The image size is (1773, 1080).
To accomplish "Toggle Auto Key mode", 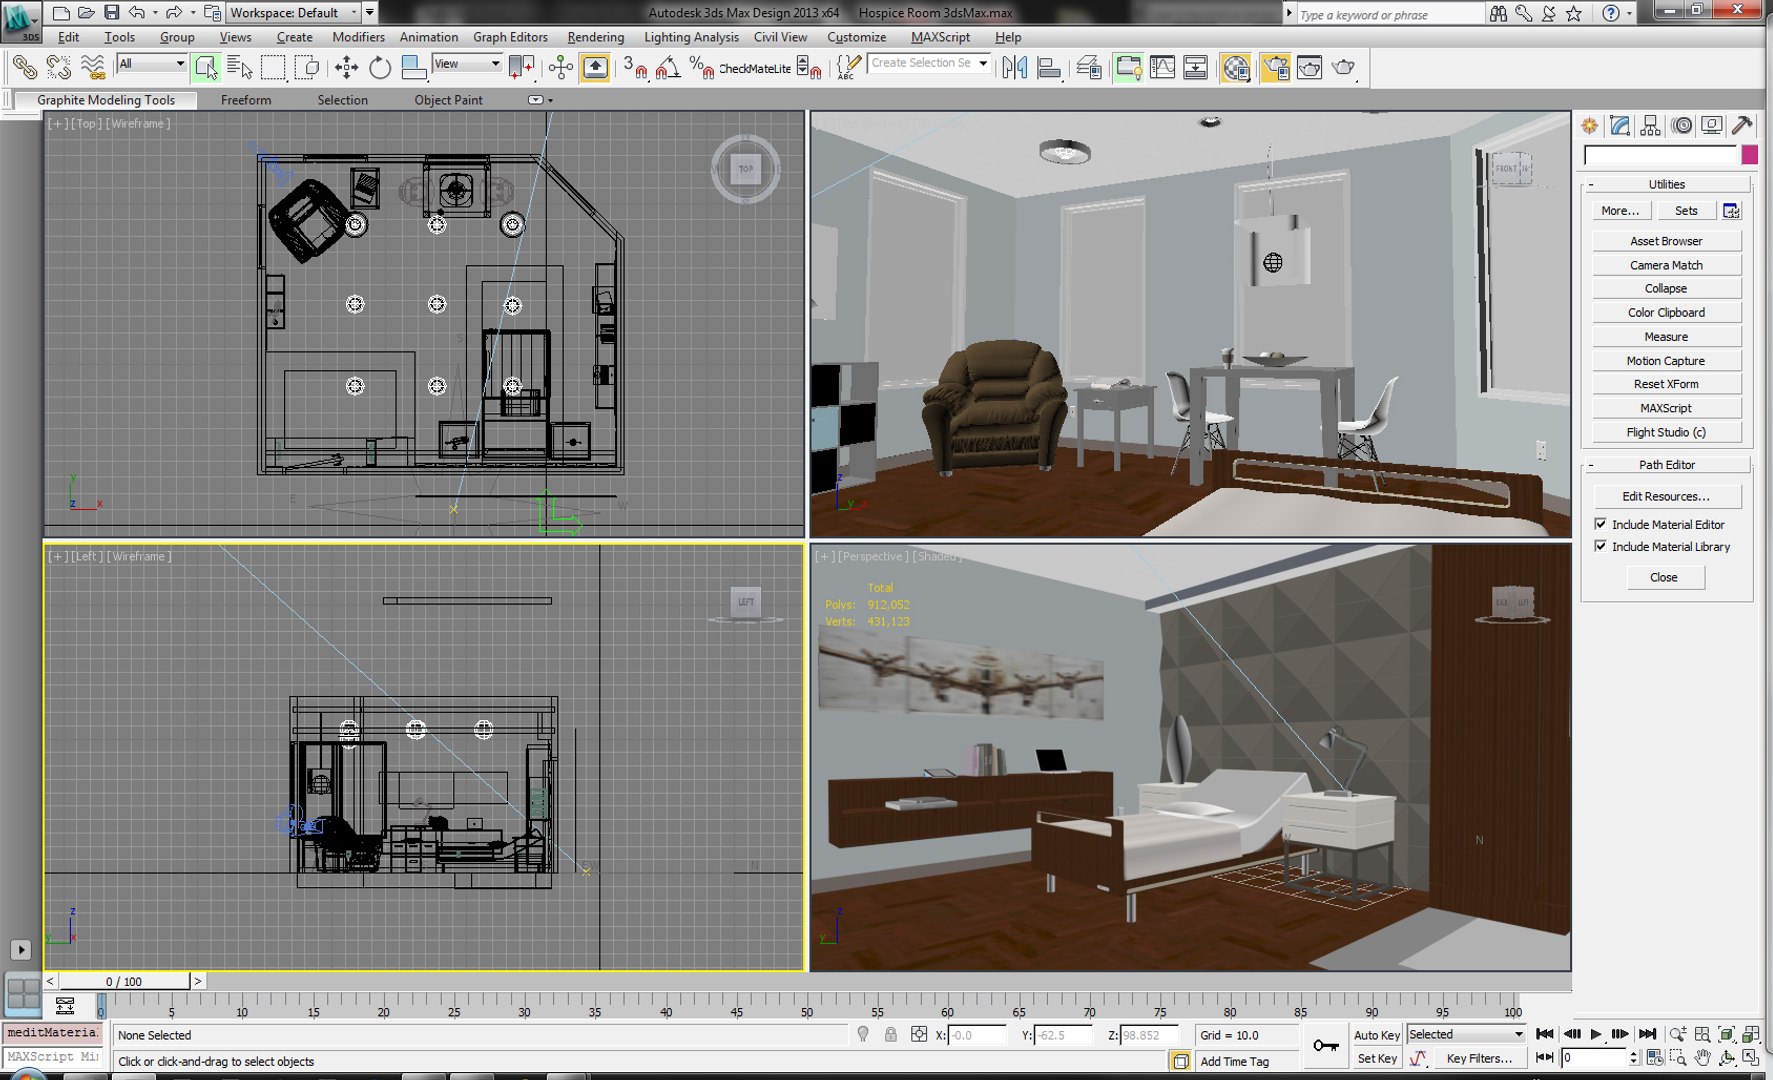I will [x=1376, y=1035].
